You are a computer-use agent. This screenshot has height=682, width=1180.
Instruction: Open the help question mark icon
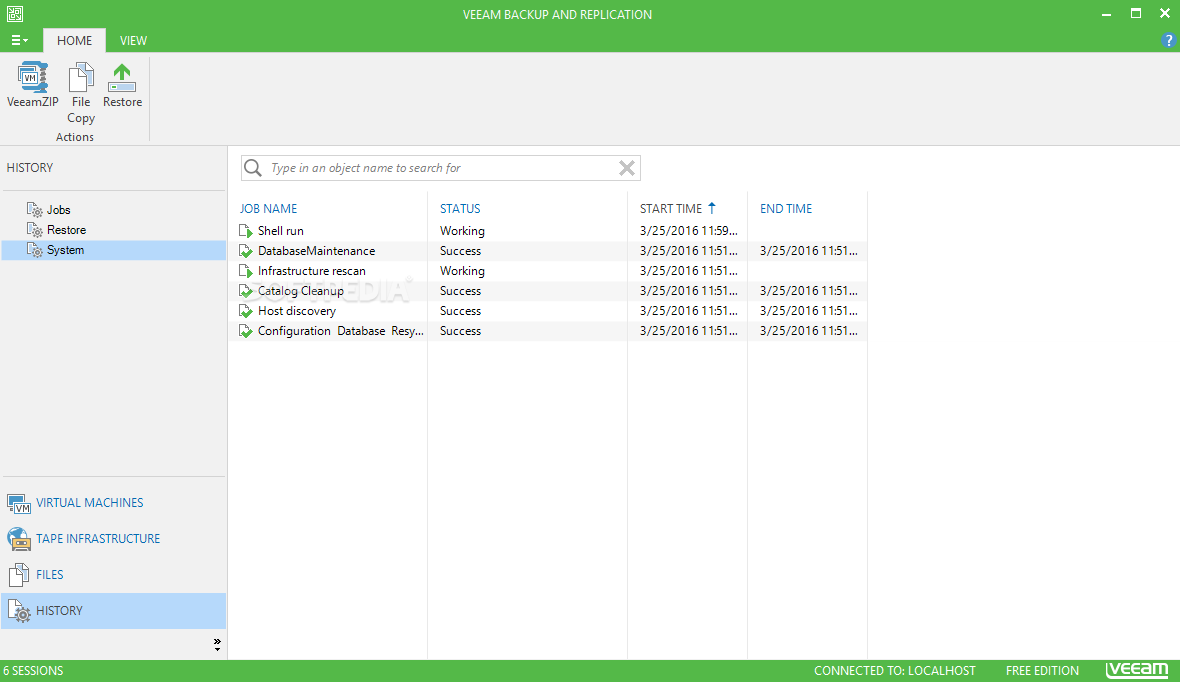coord(1168,41)
